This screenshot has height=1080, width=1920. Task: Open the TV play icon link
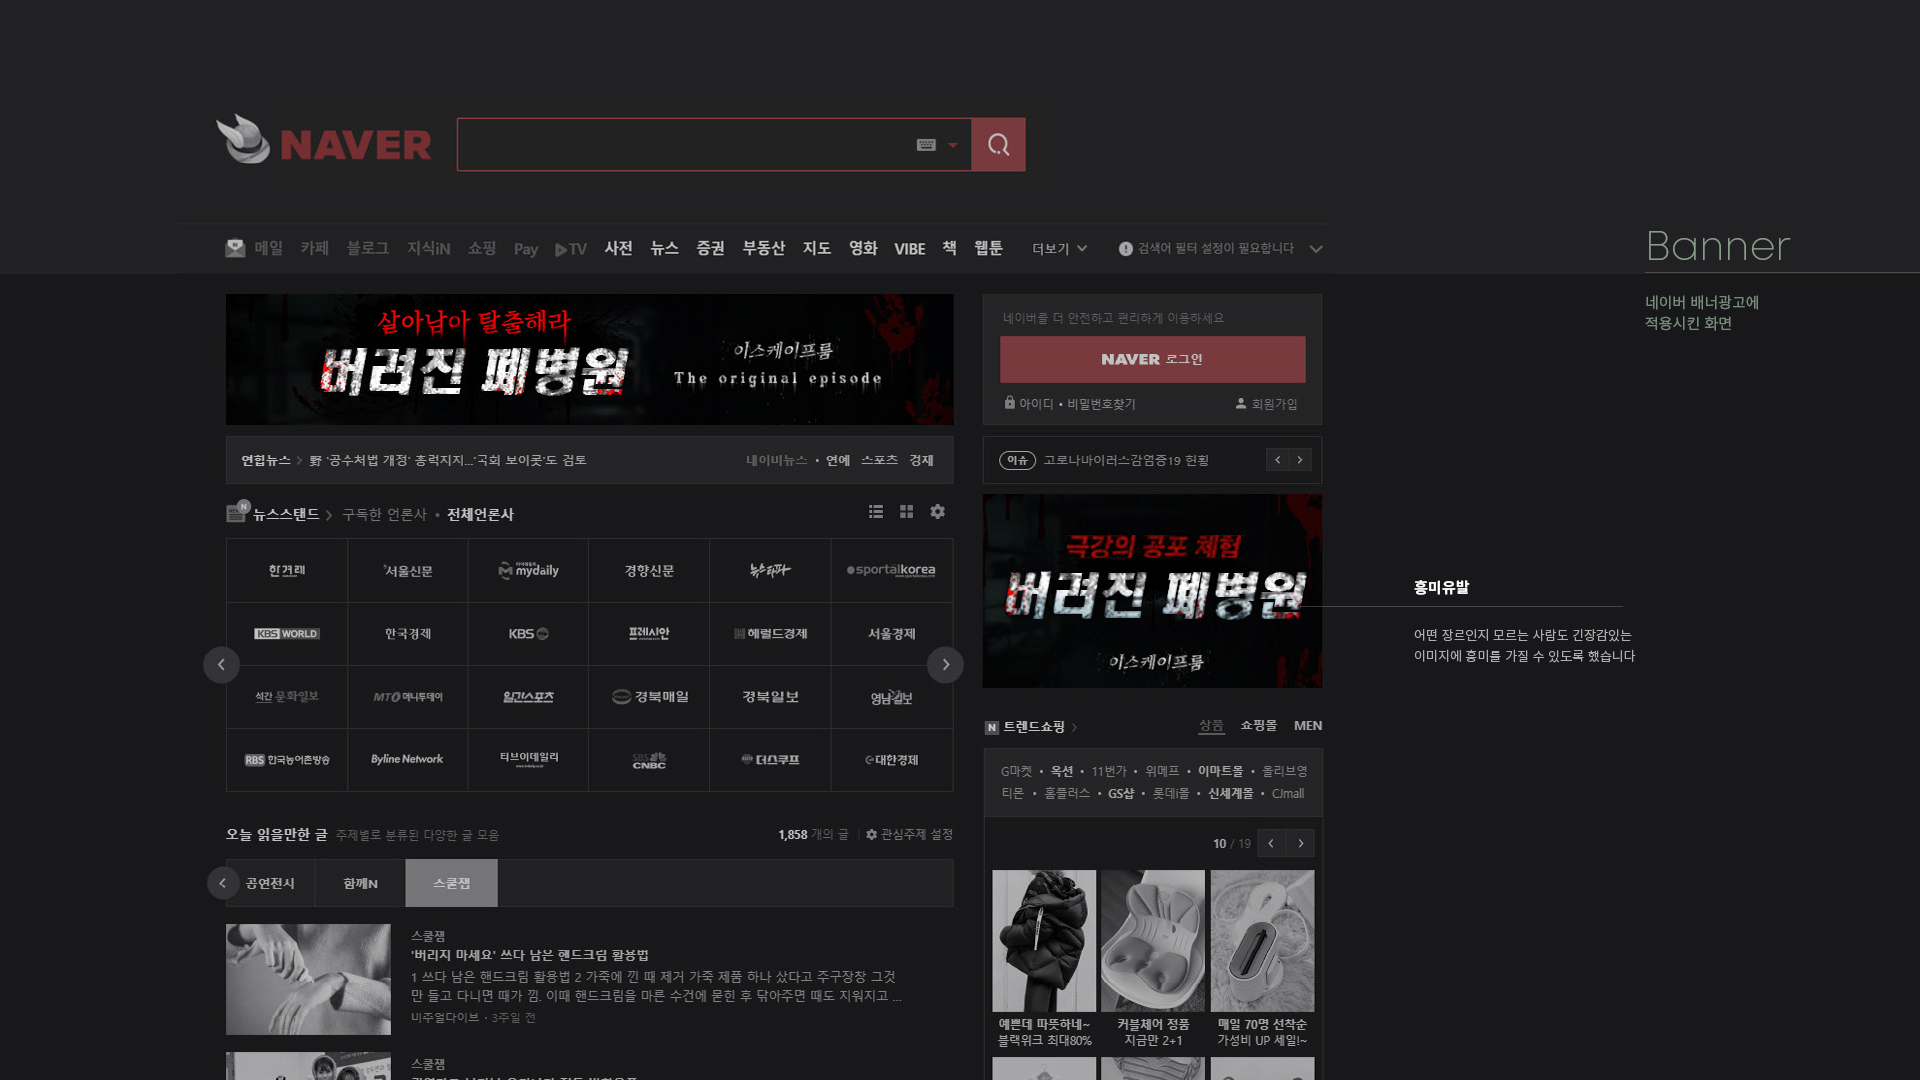pyautogui.click(x=571, y=249)
